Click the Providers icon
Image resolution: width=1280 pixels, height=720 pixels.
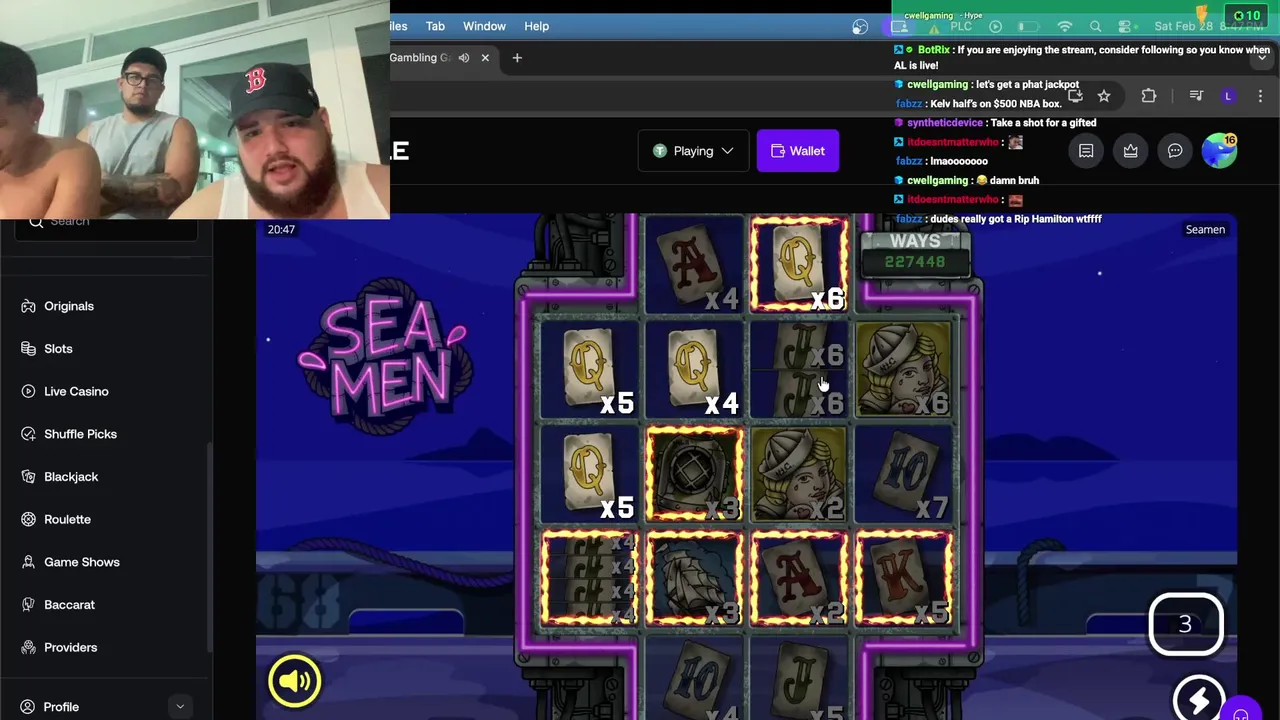click(x=28, y=647)
